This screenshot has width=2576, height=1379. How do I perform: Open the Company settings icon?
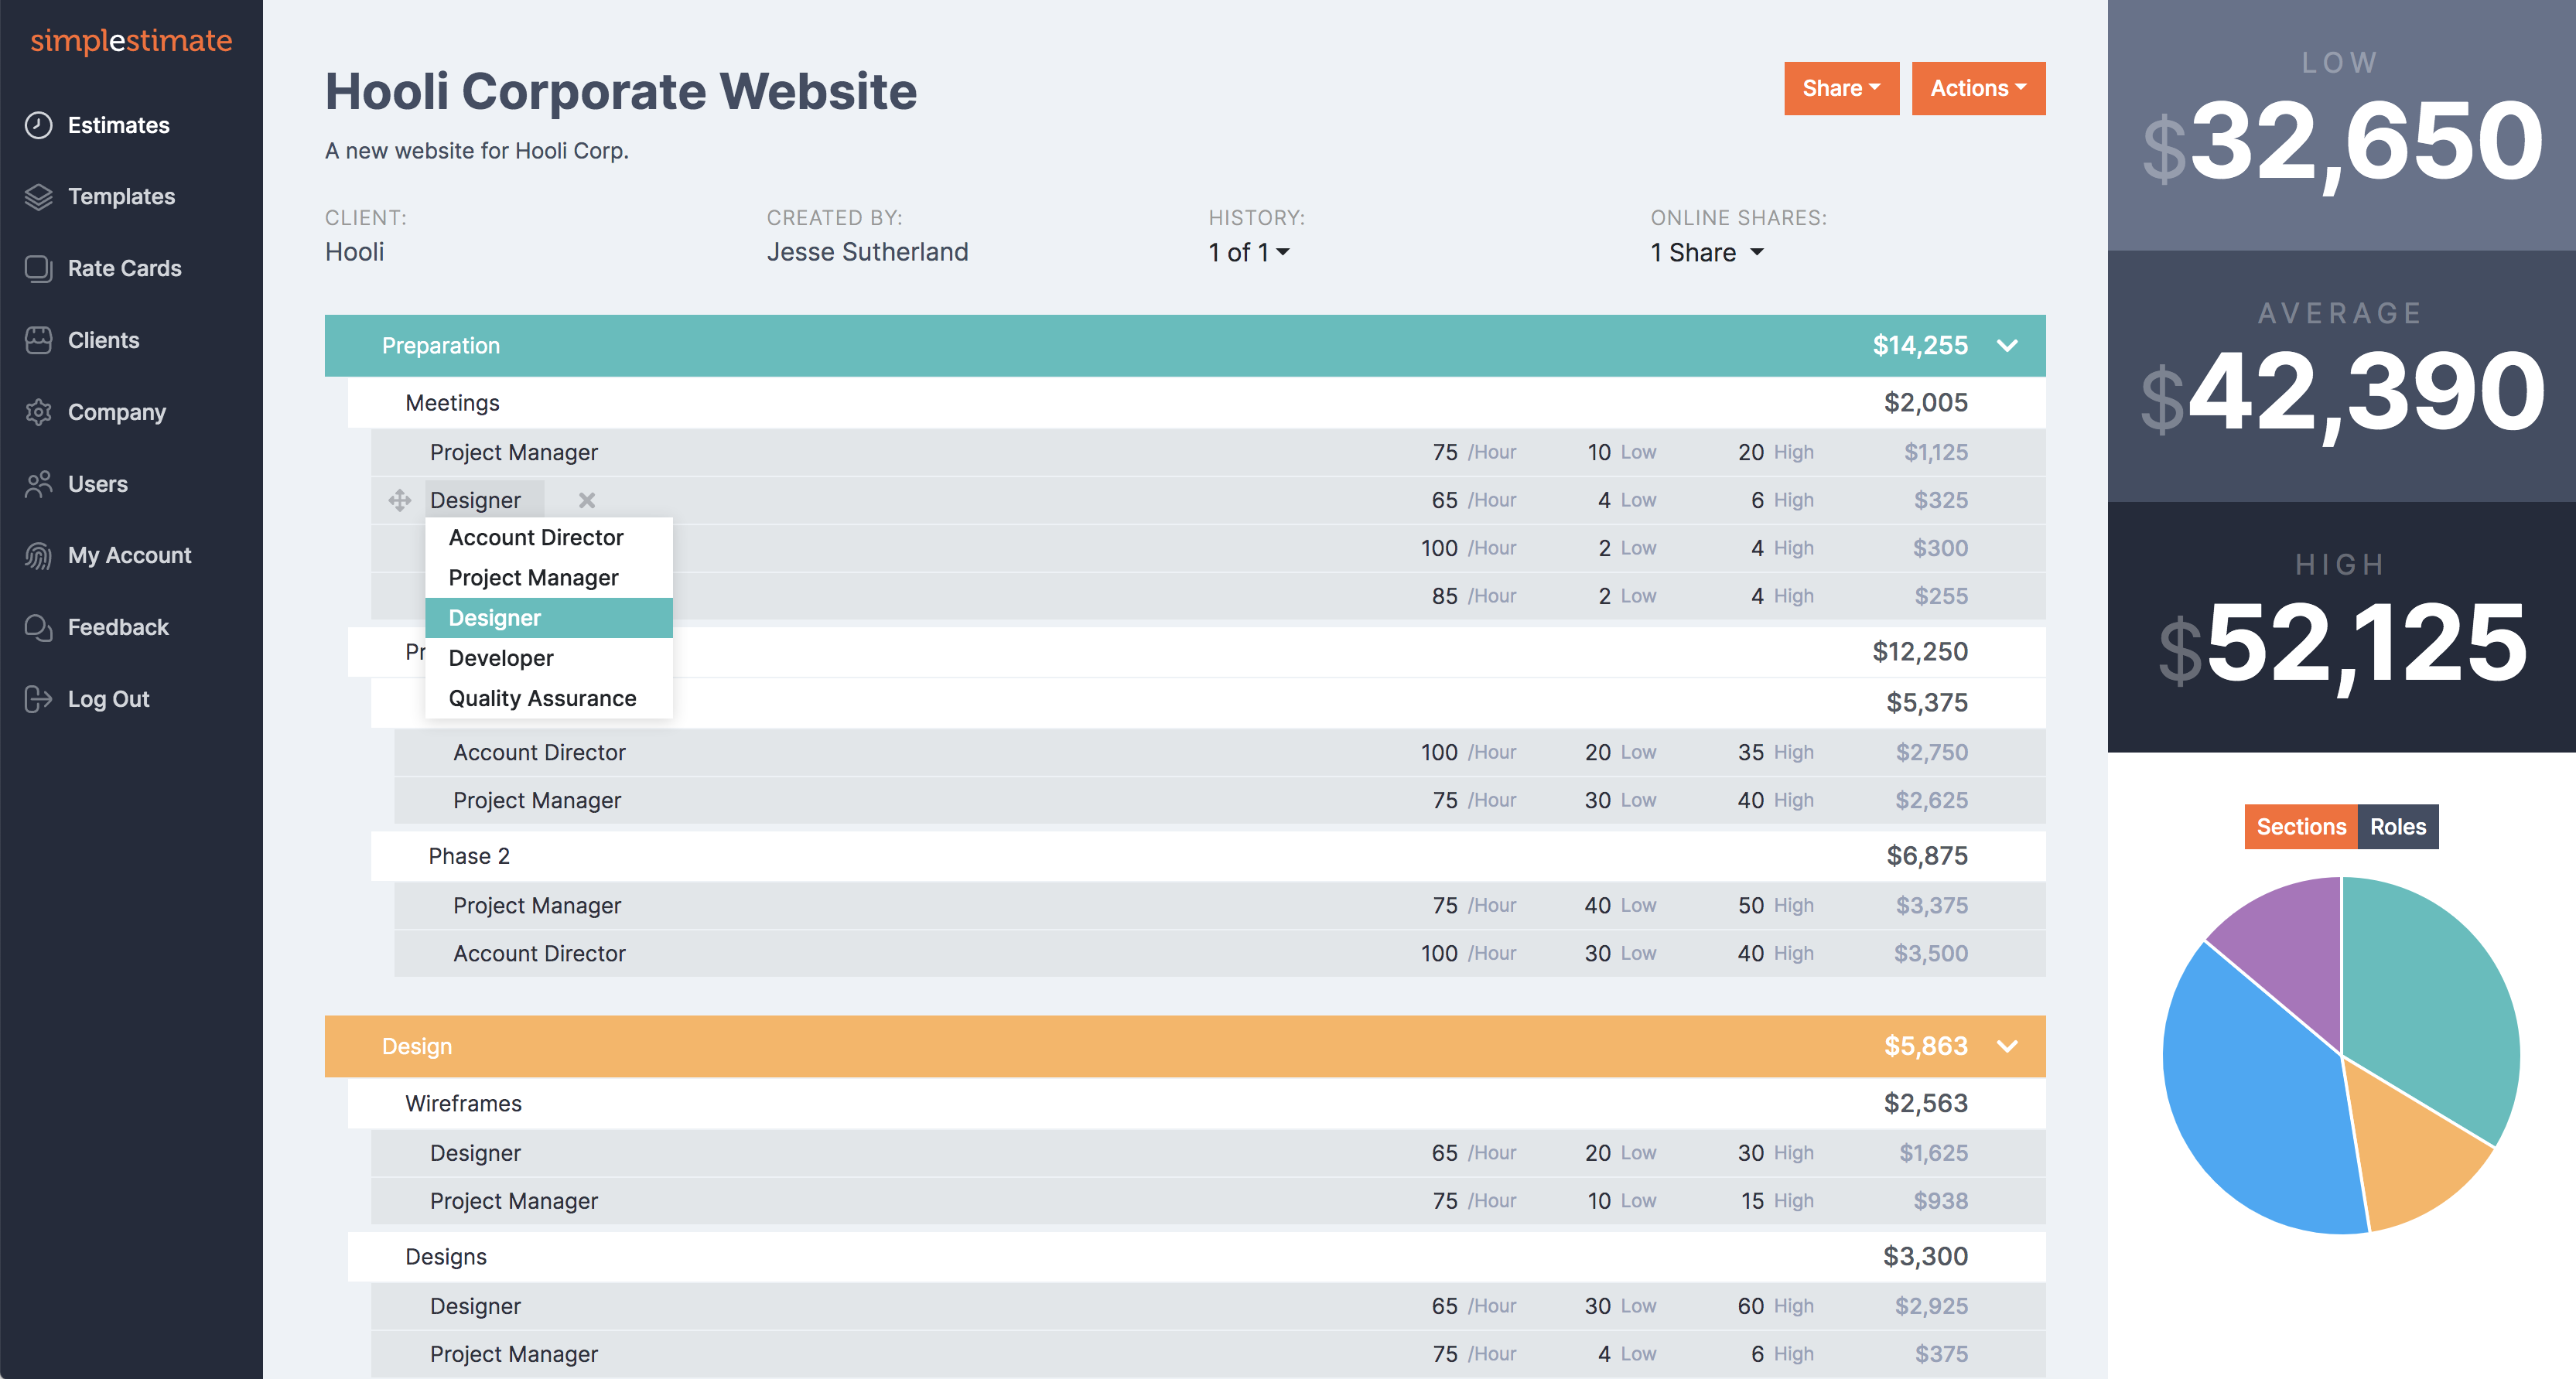coord(38,412)
